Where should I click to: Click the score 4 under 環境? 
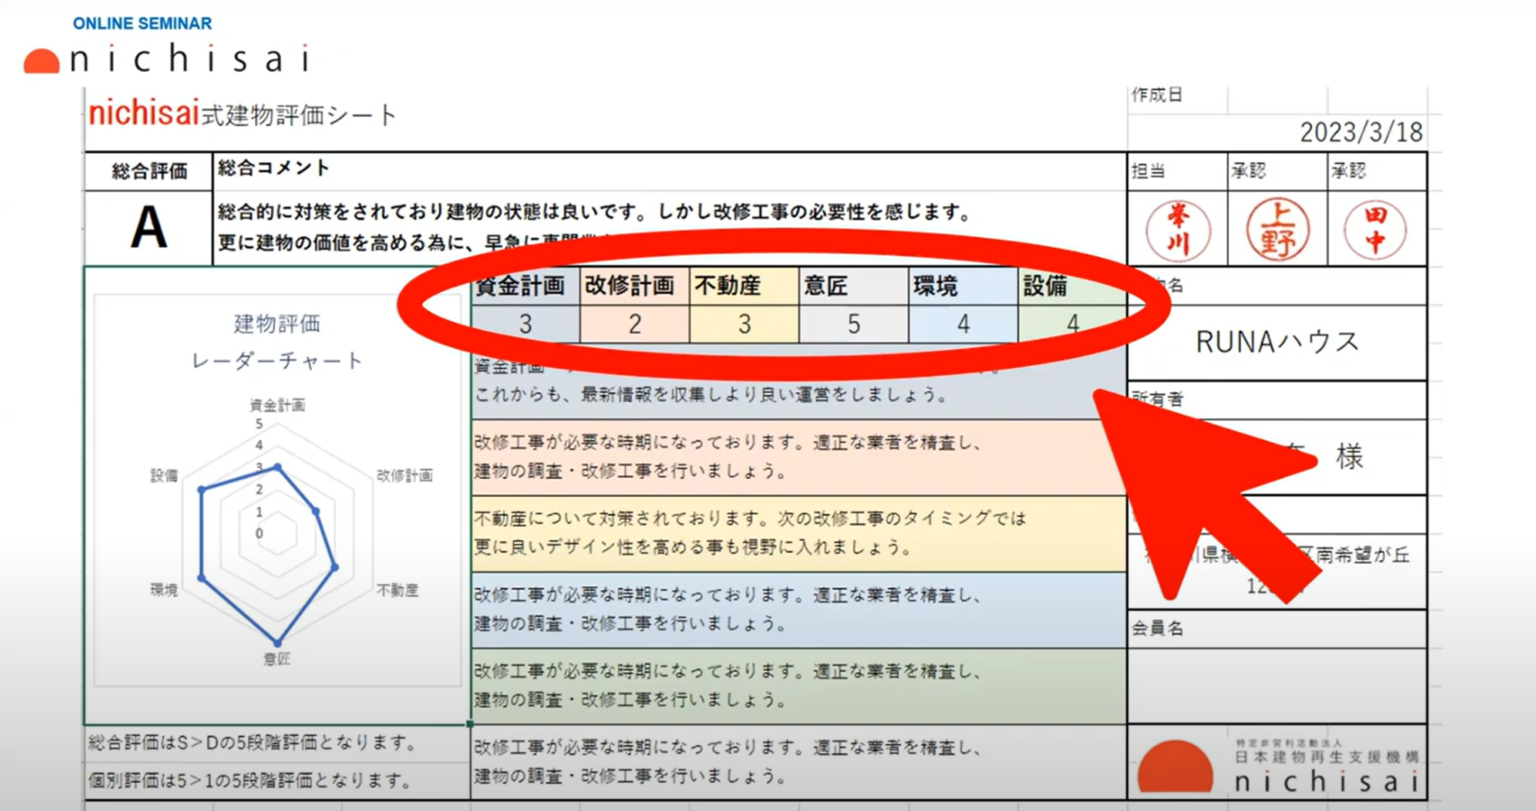[x=963, y=324]
